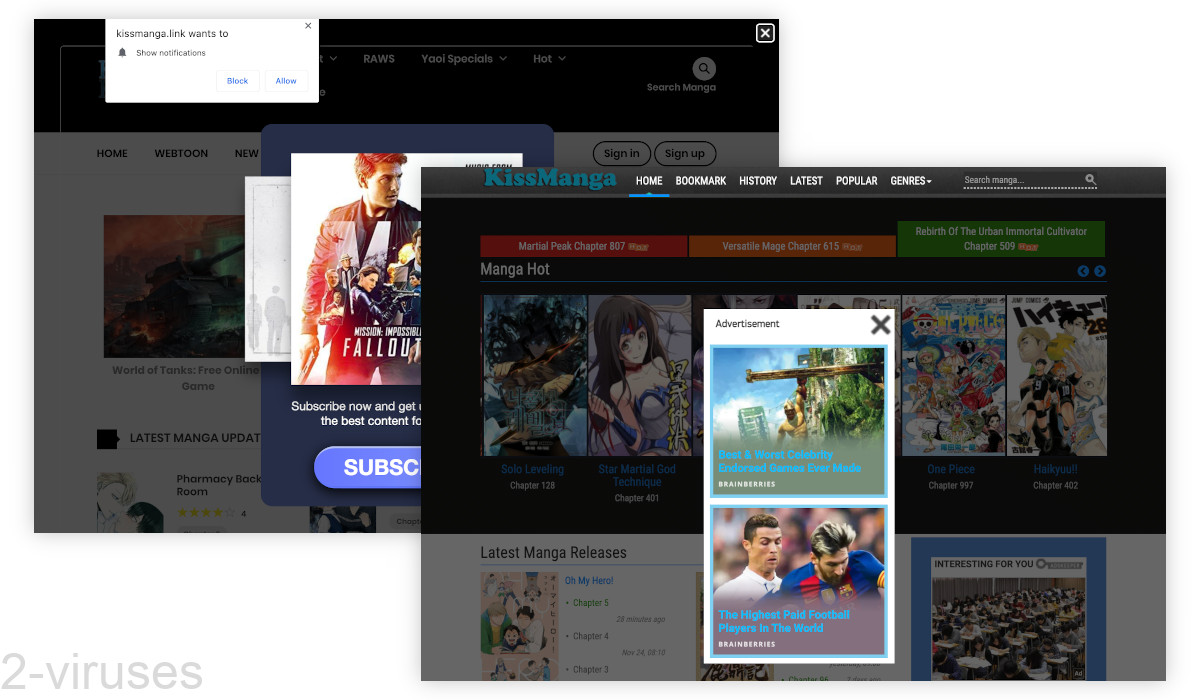1200x700 pixels.
Task: Open the Search Manga magnifier in back window
Action: click(705, 69)
